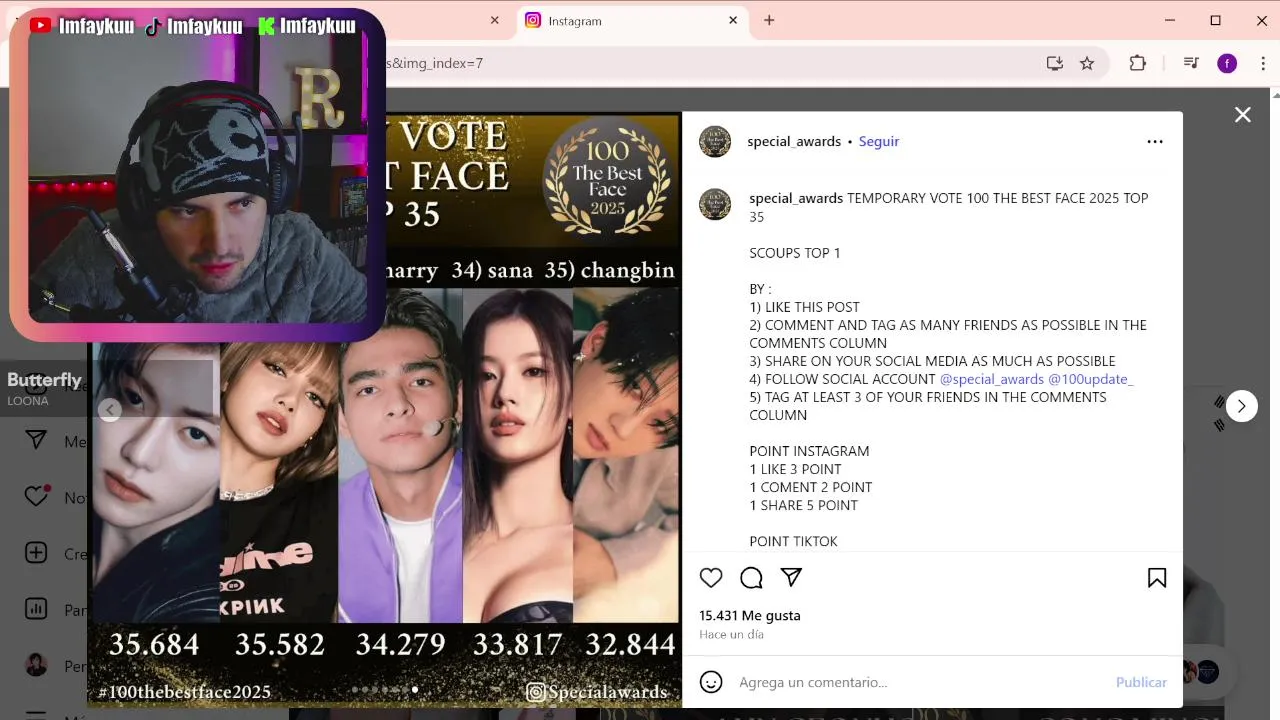Click the text 1 SHARE 5 POINT
This screenshot has width=1280, height=720.
tap(804, 505)
